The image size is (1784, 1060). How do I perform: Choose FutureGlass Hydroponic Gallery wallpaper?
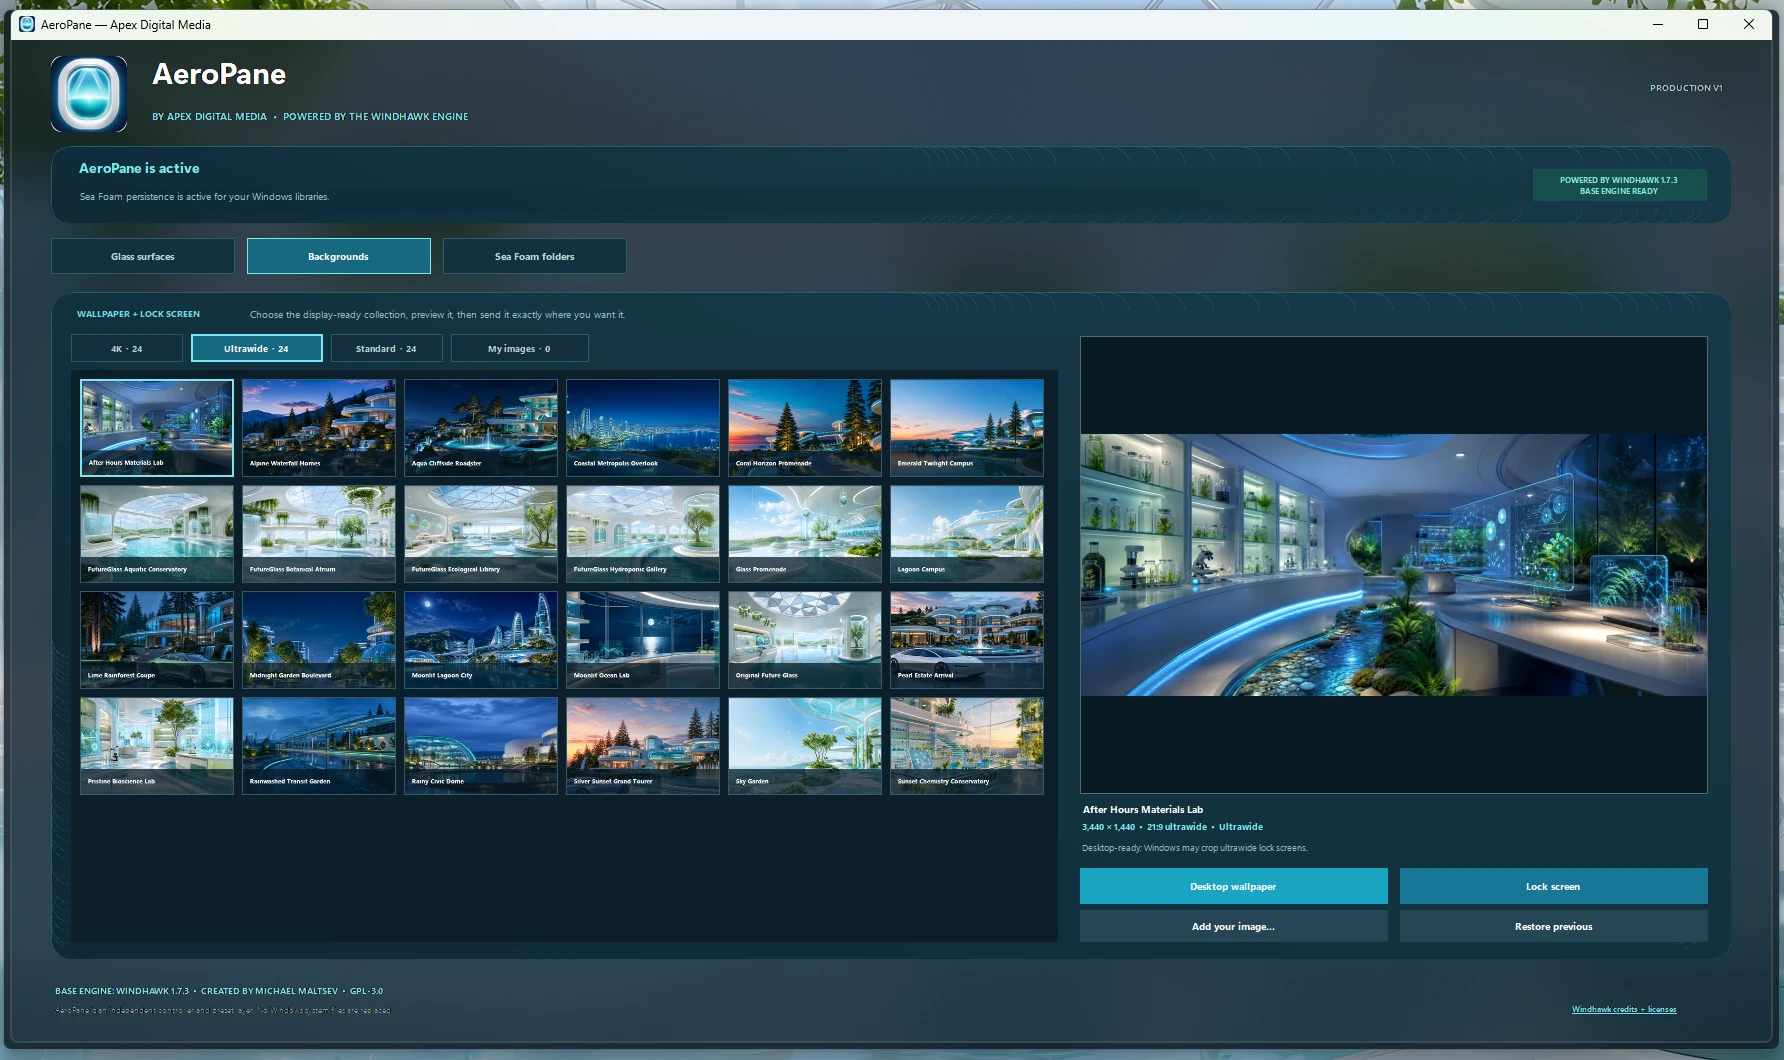643,534
